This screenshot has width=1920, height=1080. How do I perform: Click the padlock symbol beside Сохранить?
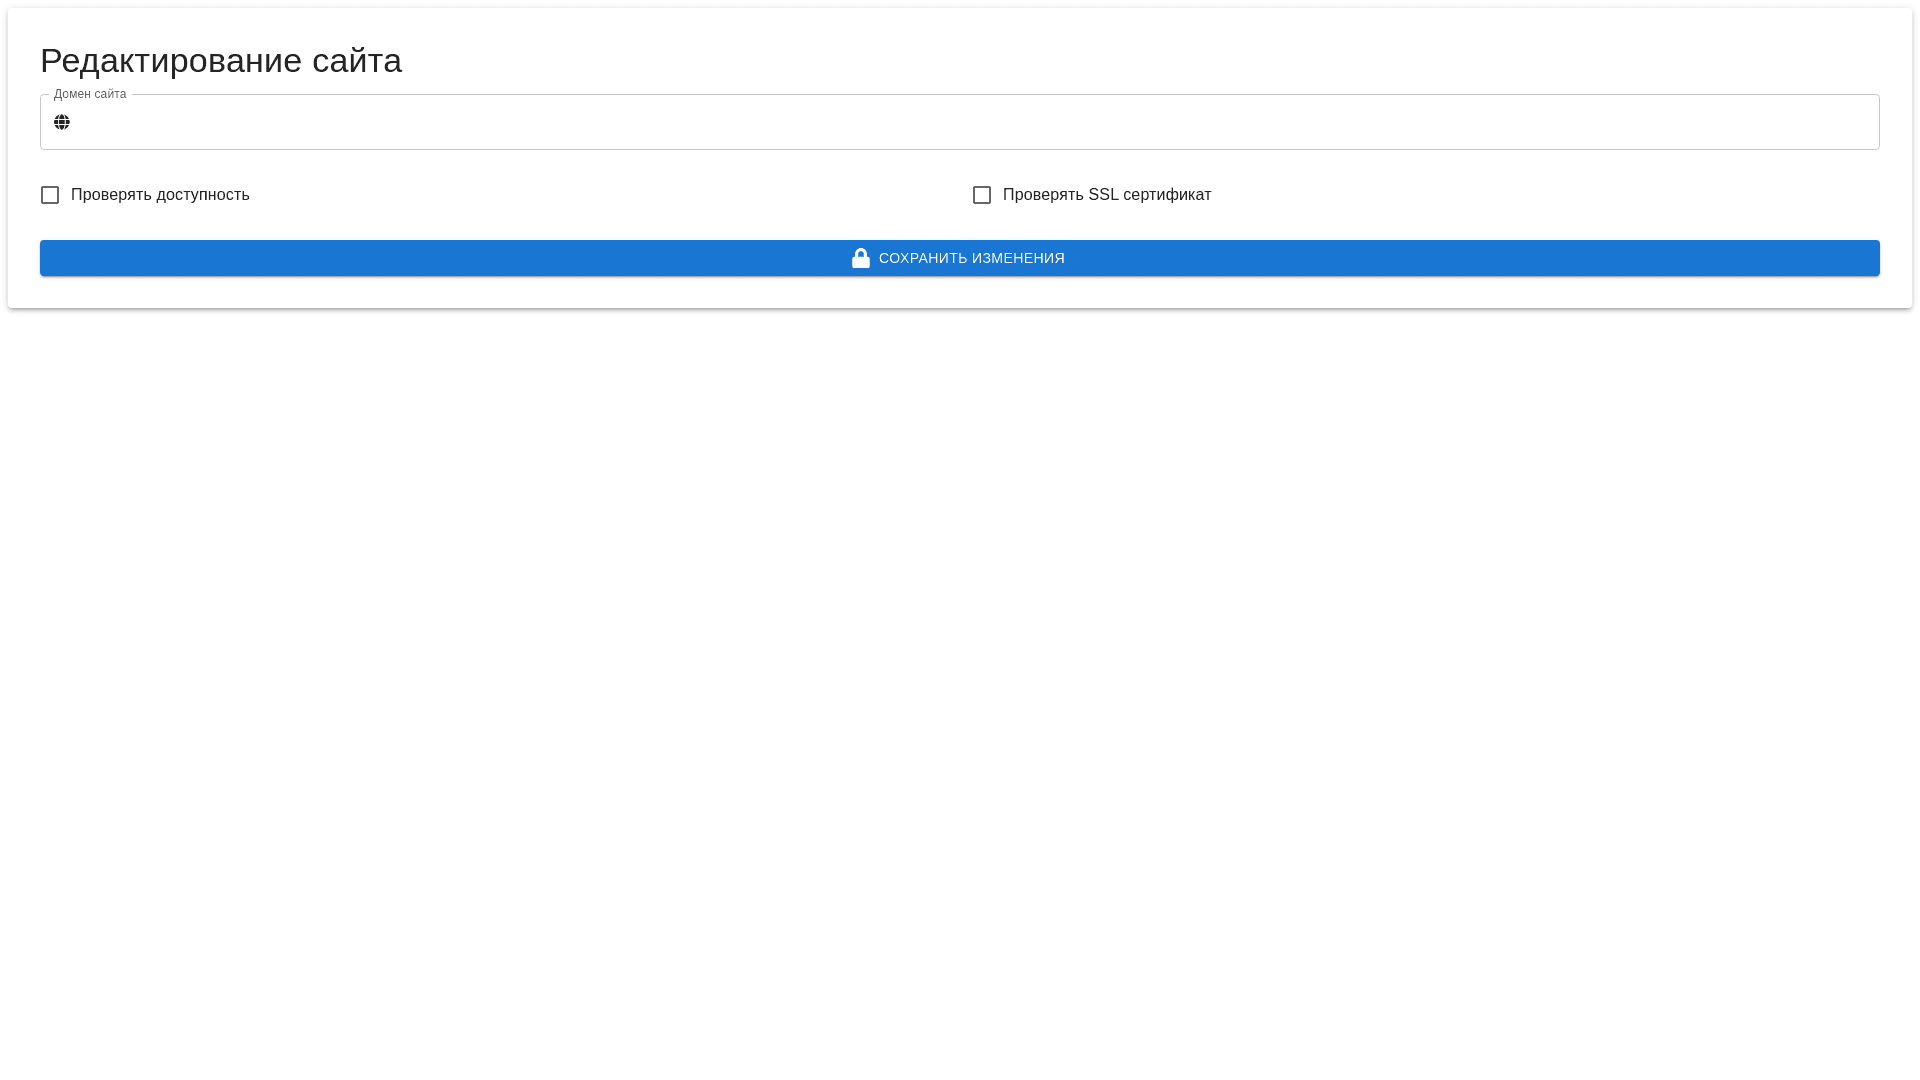[x=860, y=258]
